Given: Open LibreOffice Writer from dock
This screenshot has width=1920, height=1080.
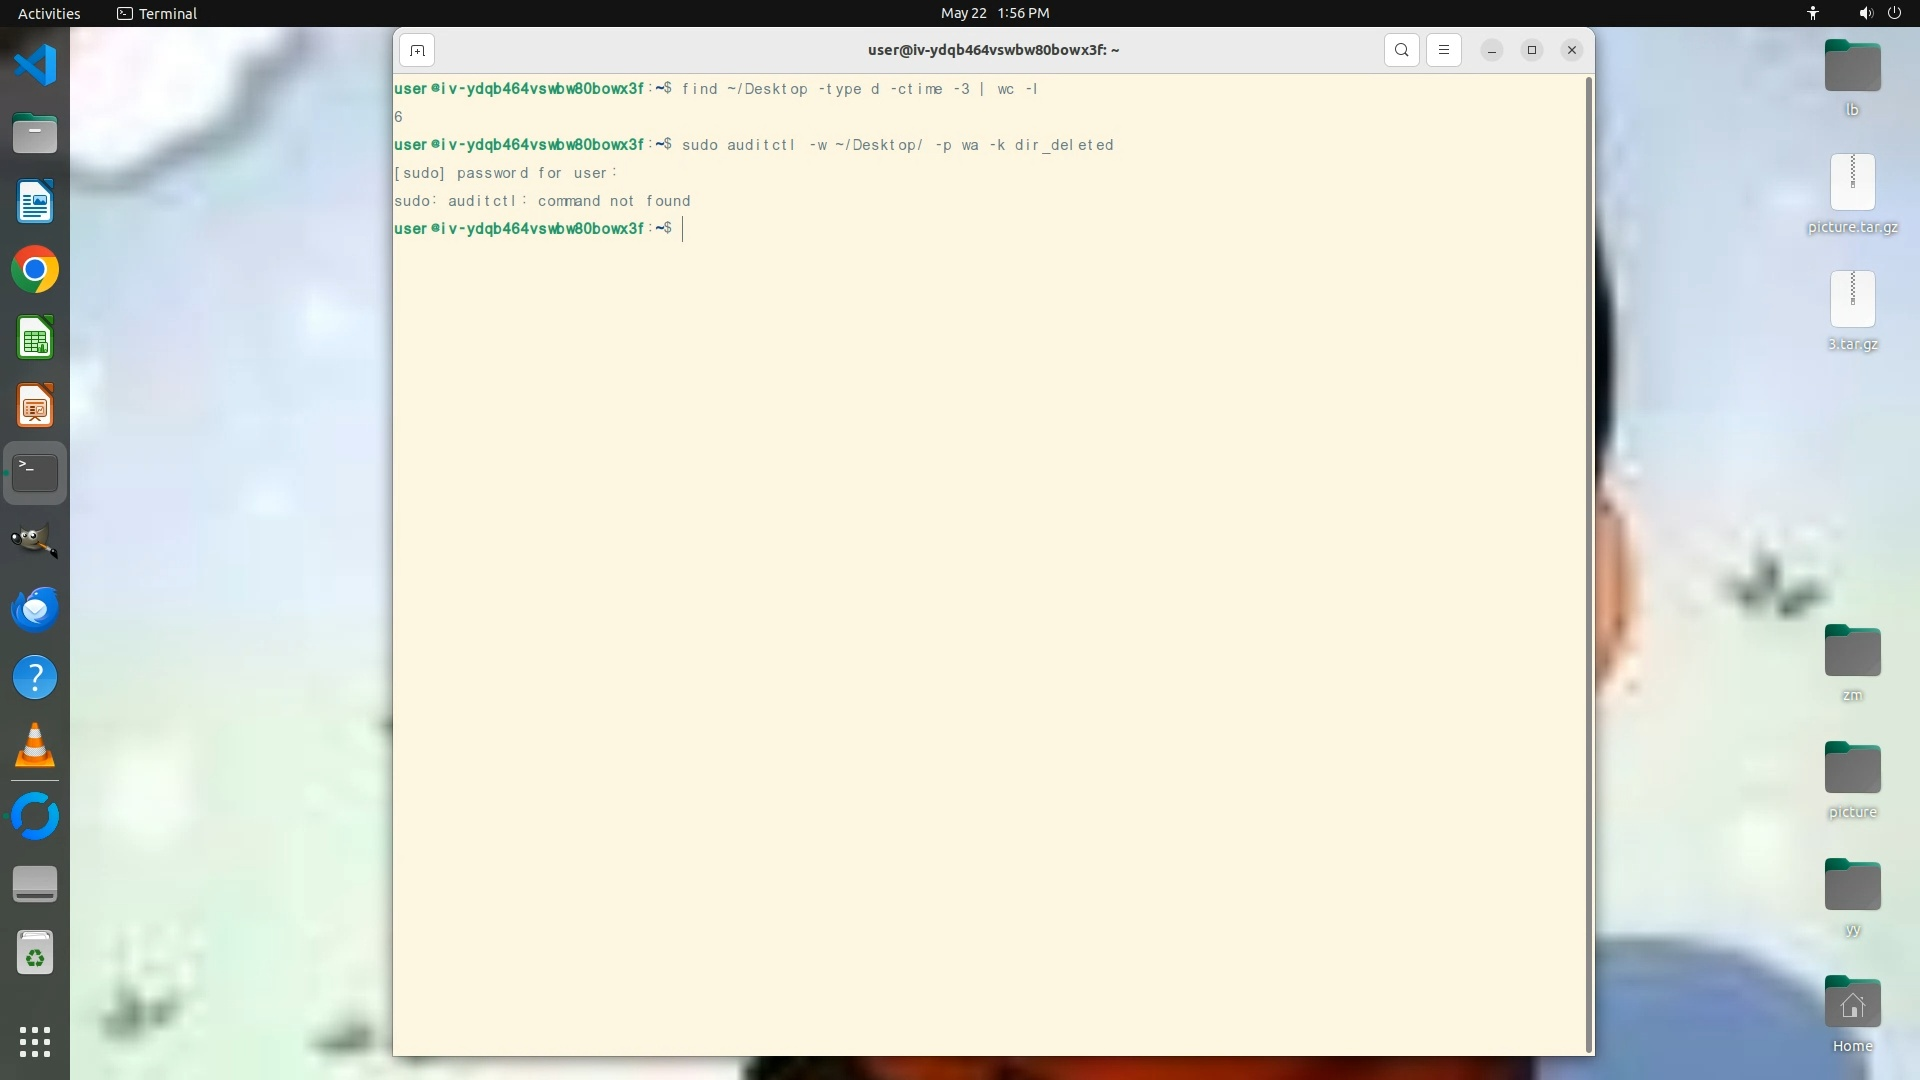Looking at the screenshot, I should coord(35,202).
